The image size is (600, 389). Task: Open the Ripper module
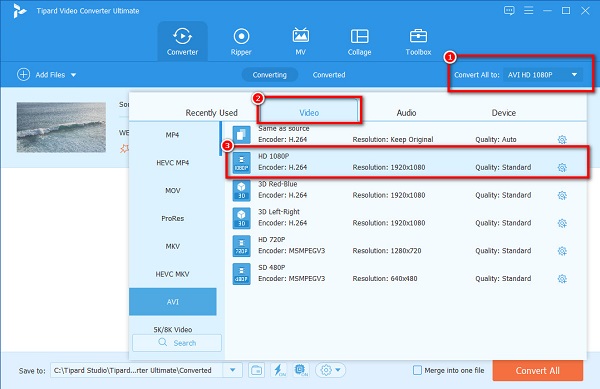click(x=241, y=41)
